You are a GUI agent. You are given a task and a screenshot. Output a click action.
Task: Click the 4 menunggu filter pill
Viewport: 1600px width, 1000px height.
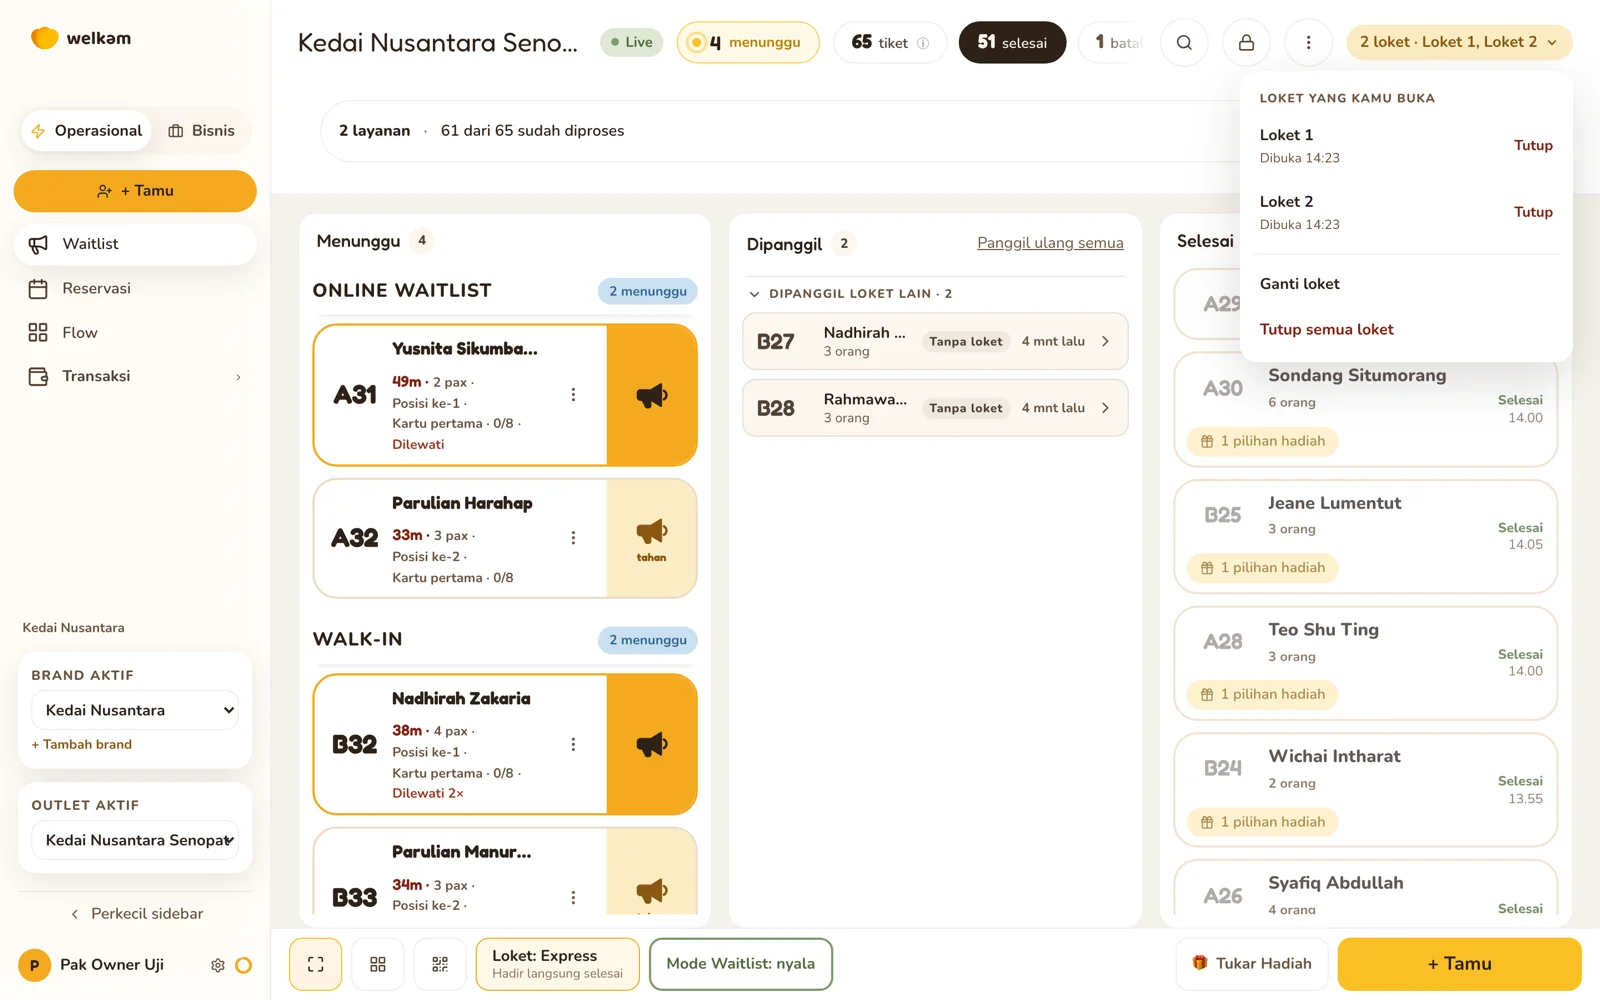click(x=748, y=42)
